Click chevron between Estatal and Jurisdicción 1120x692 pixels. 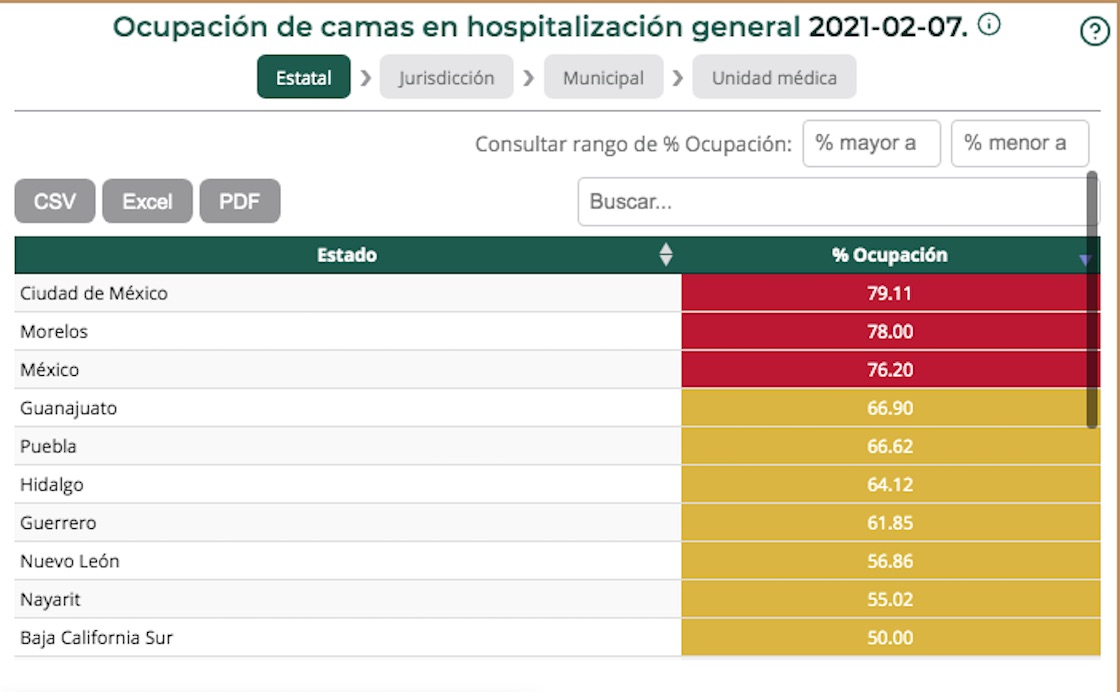pyautogui.click(x=366, y=78)
